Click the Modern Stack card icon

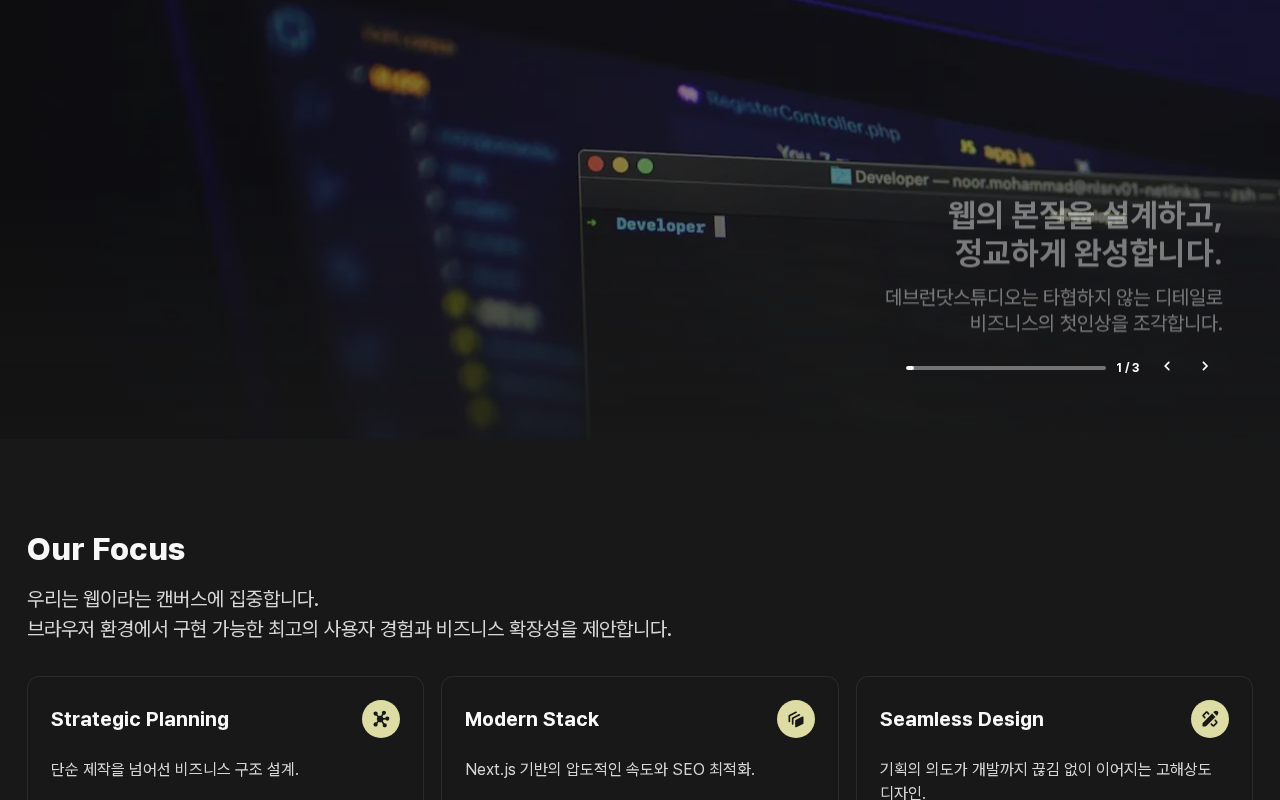pos(796,719)
